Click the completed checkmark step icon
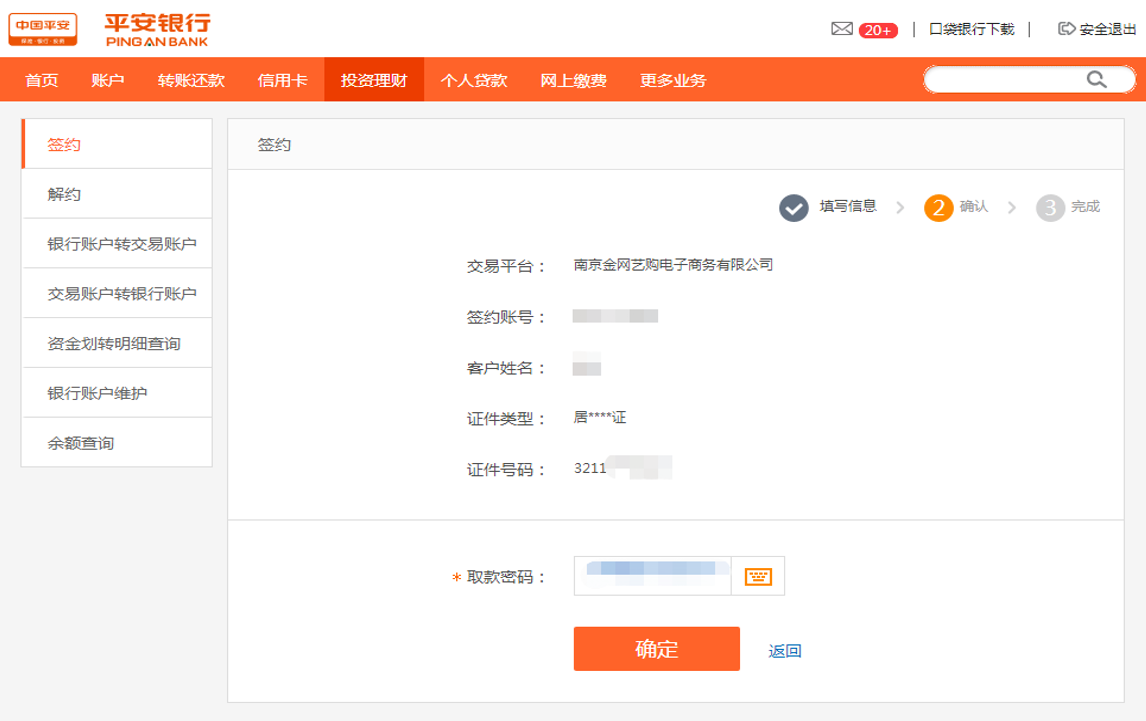 coord(793,208)
